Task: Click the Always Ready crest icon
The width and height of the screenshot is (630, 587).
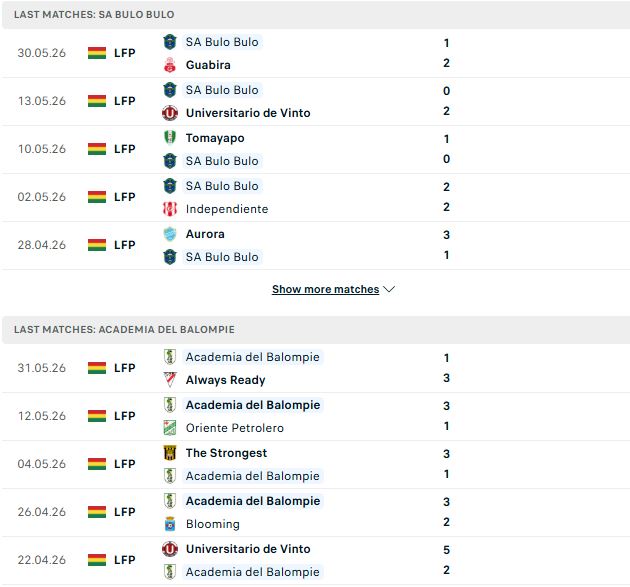Action: [170, 380]
